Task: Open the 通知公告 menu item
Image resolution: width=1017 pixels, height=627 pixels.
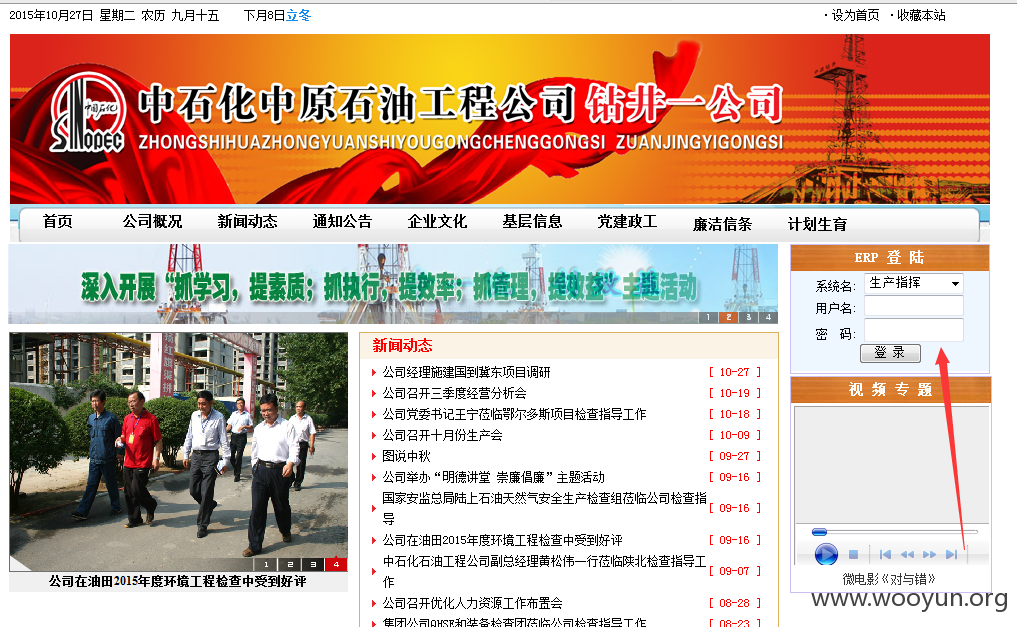Action: point(342,222)
